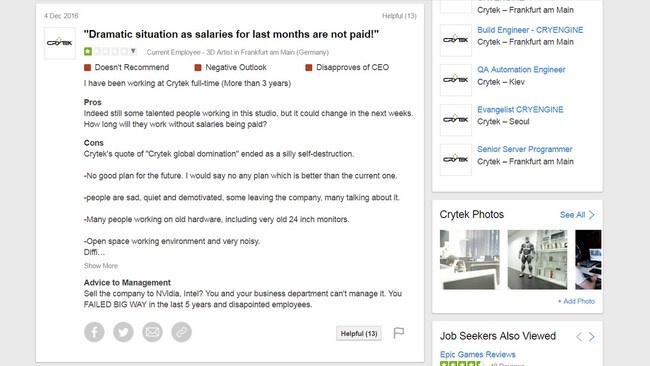Share the review via email icon
The width and height of the screenshot is (650, 366).
152,332
